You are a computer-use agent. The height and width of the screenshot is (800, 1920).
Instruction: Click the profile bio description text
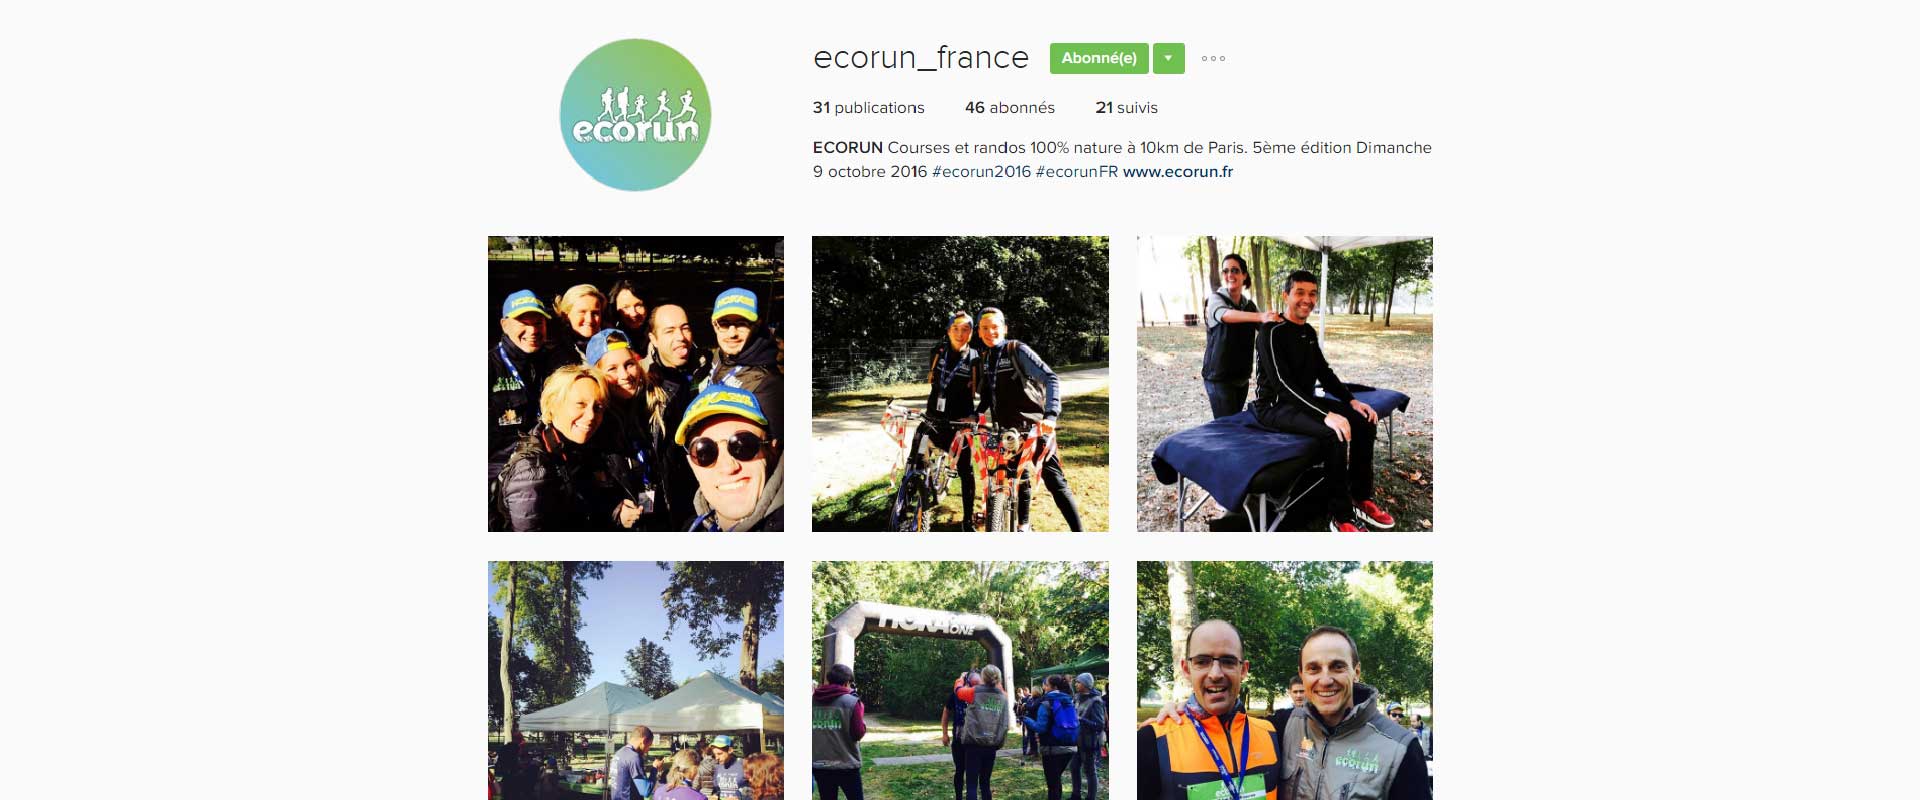coord(1122,159)
